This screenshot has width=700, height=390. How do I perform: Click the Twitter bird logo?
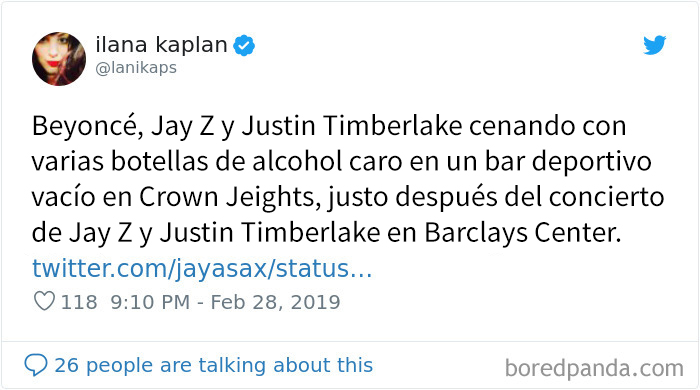point(654,45)
